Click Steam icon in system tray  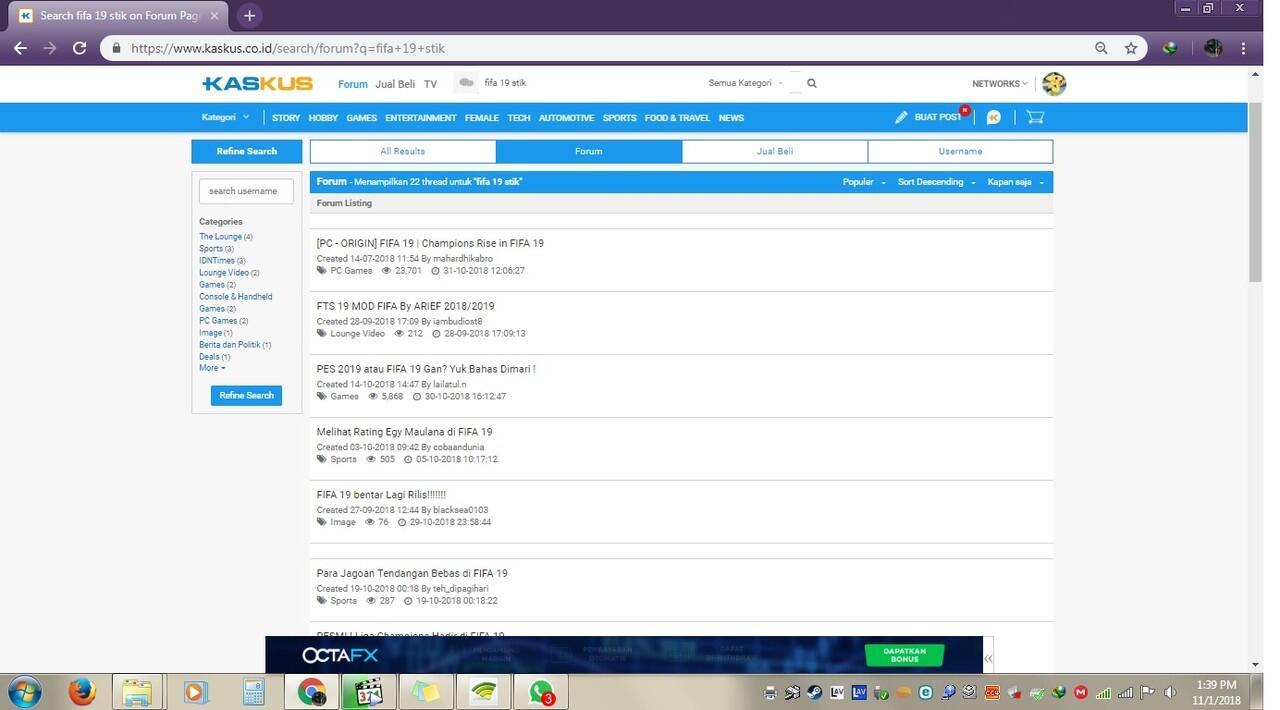[x=815, y=692]
